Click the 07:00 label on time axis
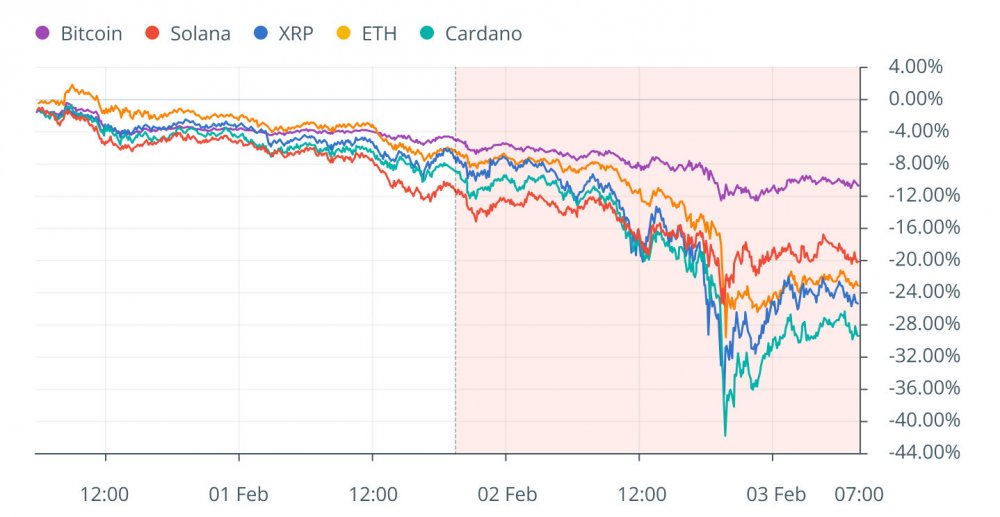Screen dimensions: 1000x517 pyautogui.click(x=859, y=493)
